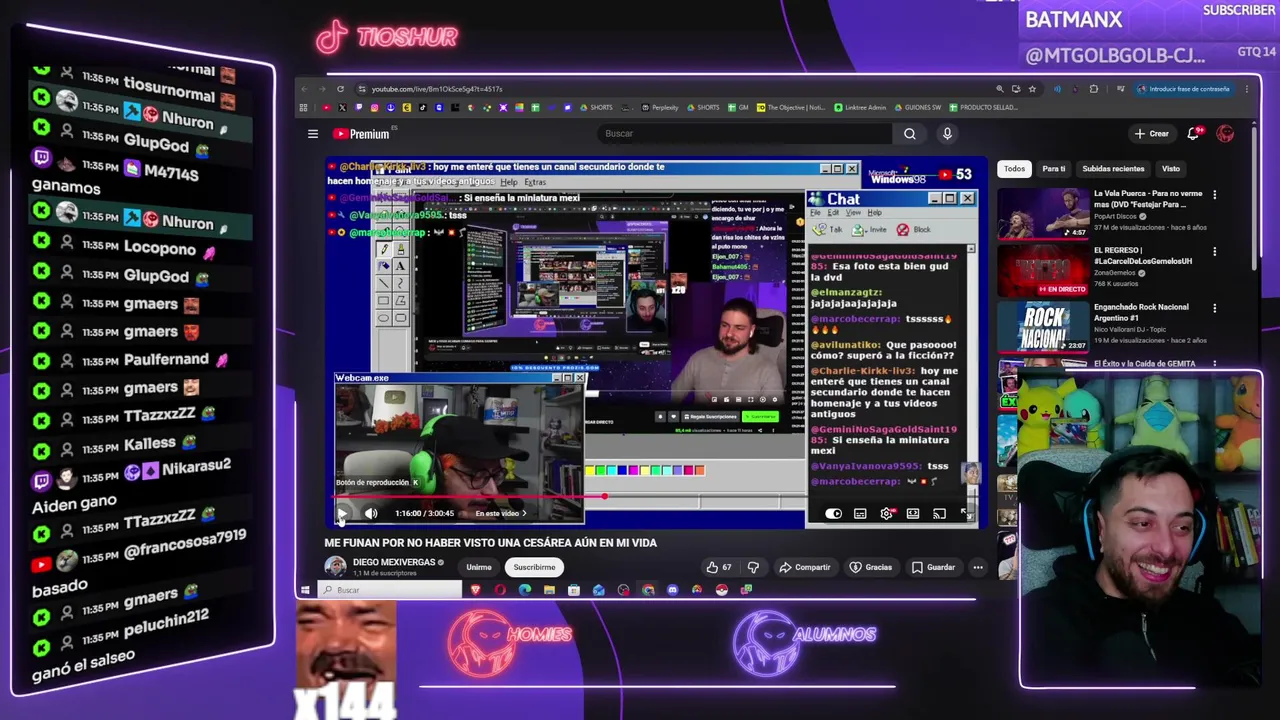
Task: Click the 'Suscribirme' button
Action: [x=534, y=567]
